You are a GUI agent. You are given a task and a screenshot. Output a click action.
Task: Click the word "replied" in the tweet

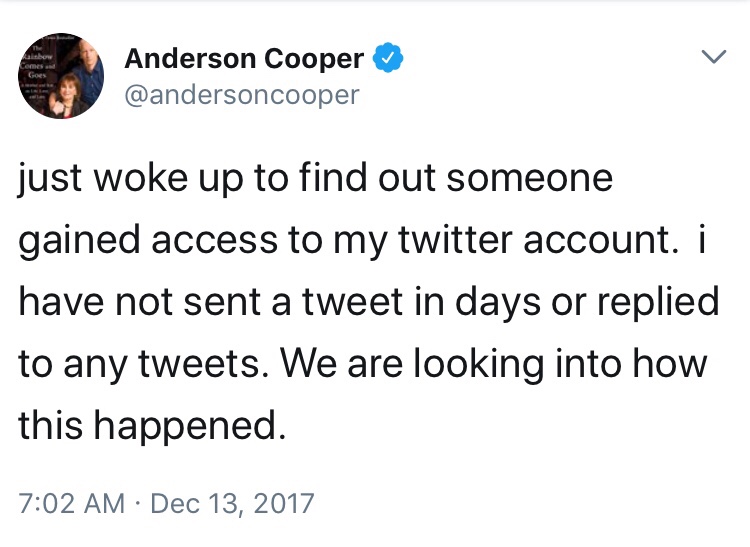point(658,302)
